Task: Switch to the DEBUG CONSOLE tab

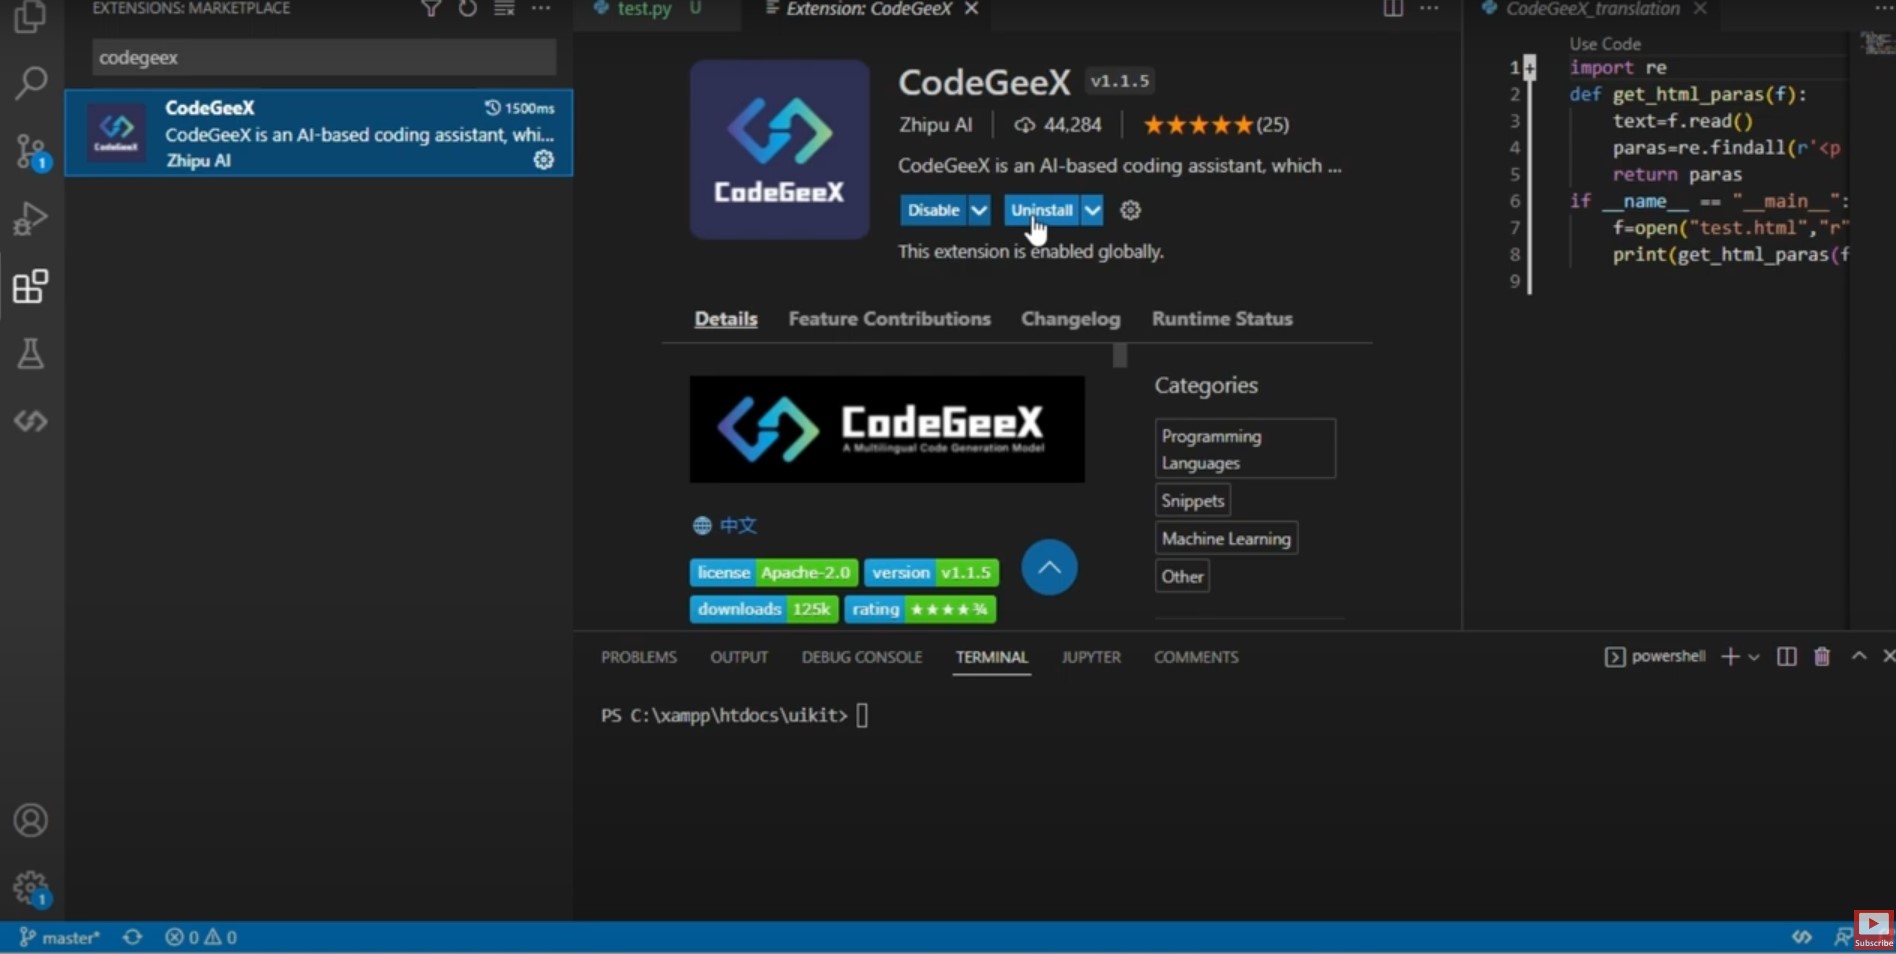Action: (x=862, y=657)
